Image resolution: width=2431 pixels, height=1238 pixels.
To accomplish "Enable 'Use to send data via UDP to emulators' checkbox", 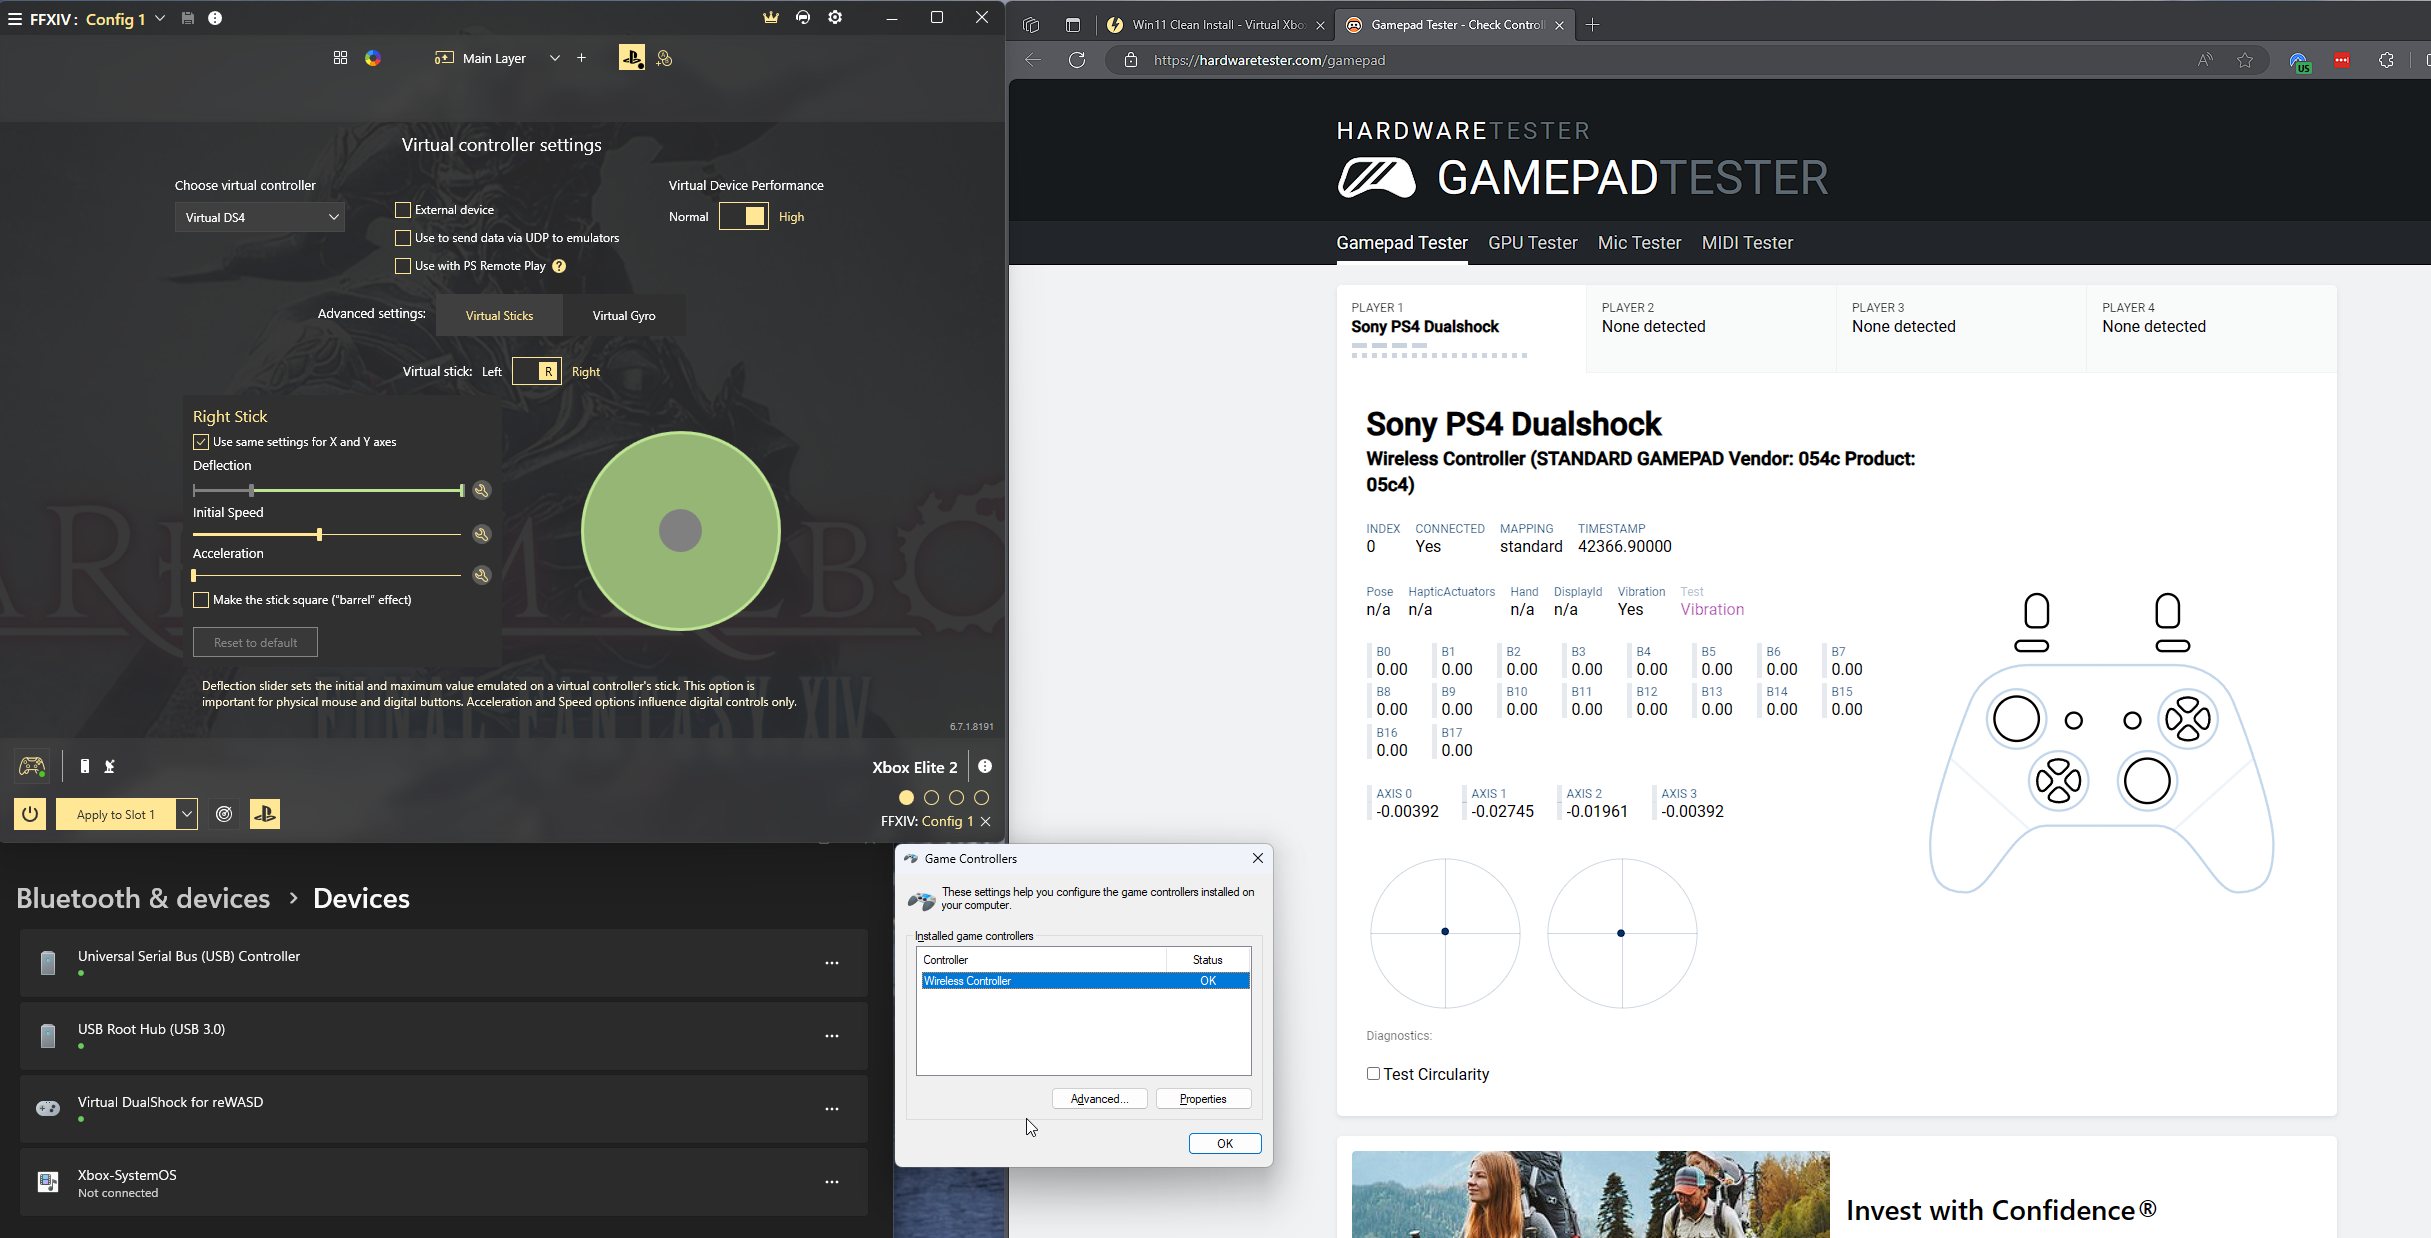I will point(404,237).
